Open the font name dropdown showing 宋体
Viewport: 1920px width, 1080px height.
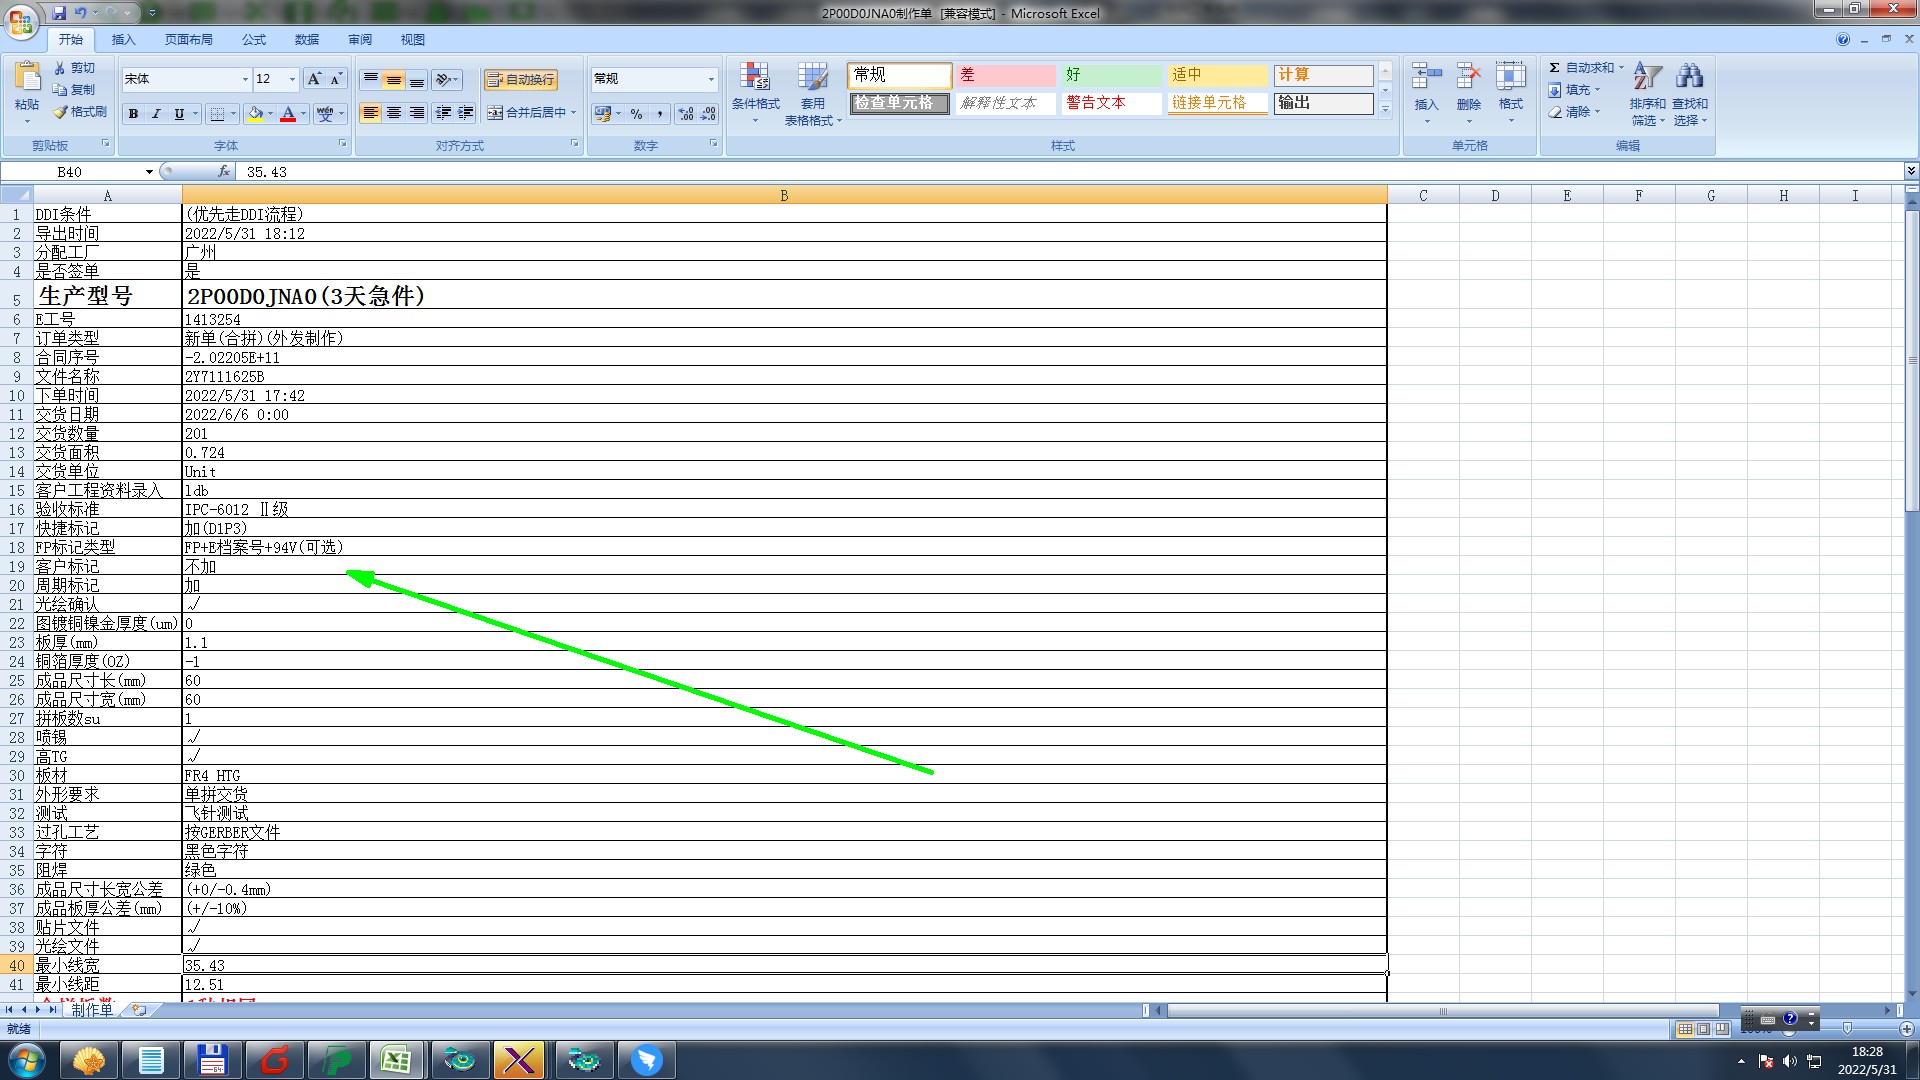[x=245, y=79]
